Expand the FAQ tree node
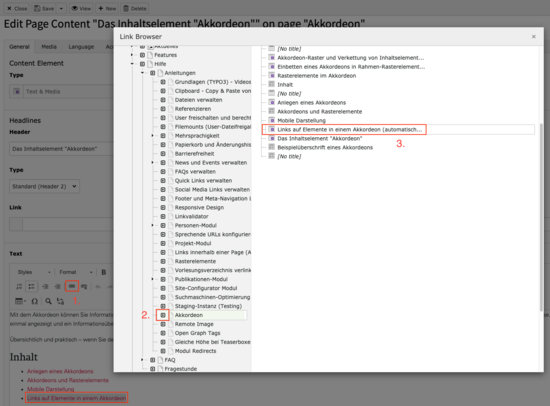The height and width of the screenshot is (406, 550). pyautogui.click(x=142, y=360)
